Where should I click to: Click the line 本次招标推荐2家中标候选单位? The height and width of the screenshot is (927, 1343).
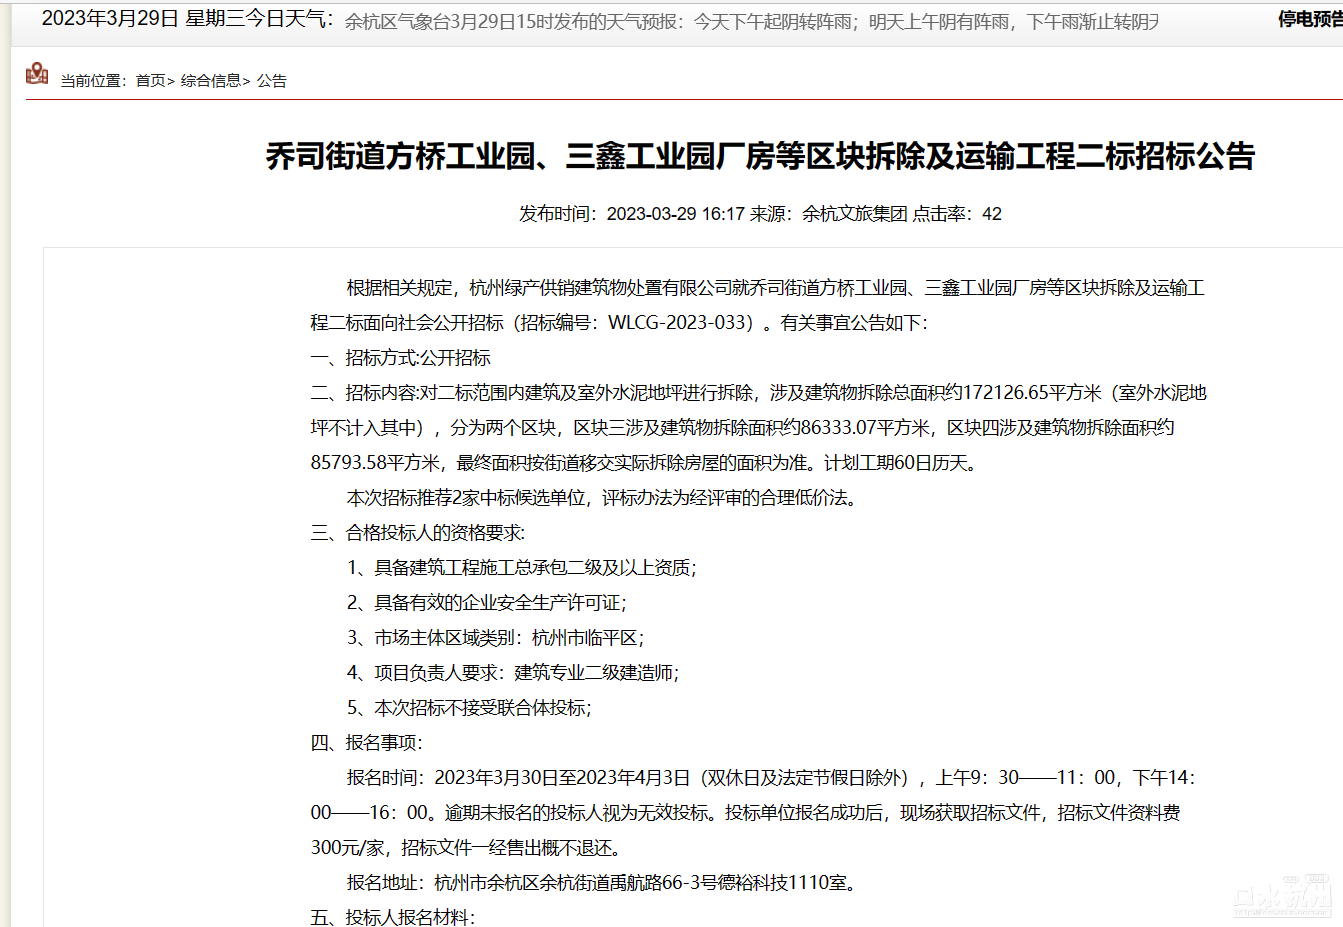pos(603,498)
